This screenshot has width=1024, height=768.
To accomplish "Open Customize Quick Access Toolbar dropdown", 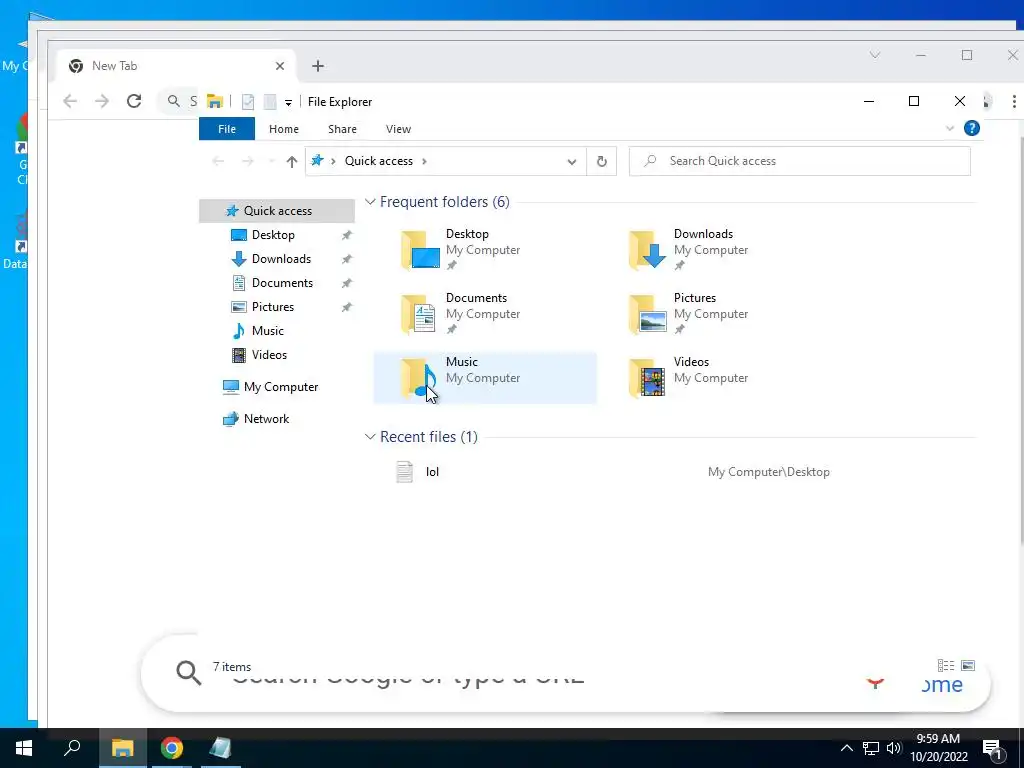I will click(x=288, y=103).
